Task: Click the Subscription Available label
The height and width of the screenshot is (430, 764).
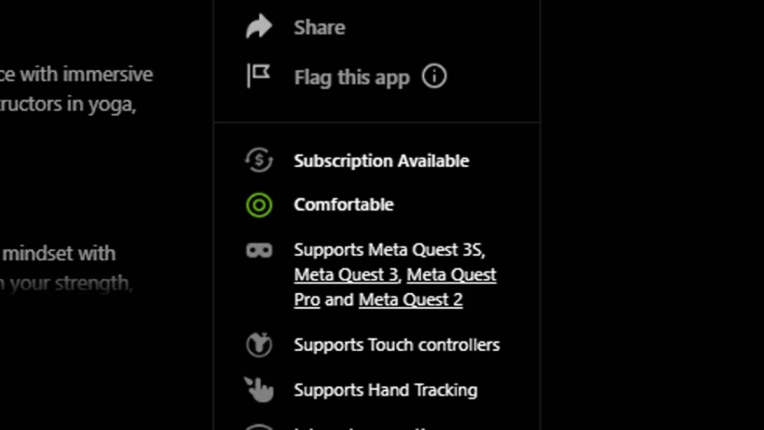Action: tap(381, 161)
